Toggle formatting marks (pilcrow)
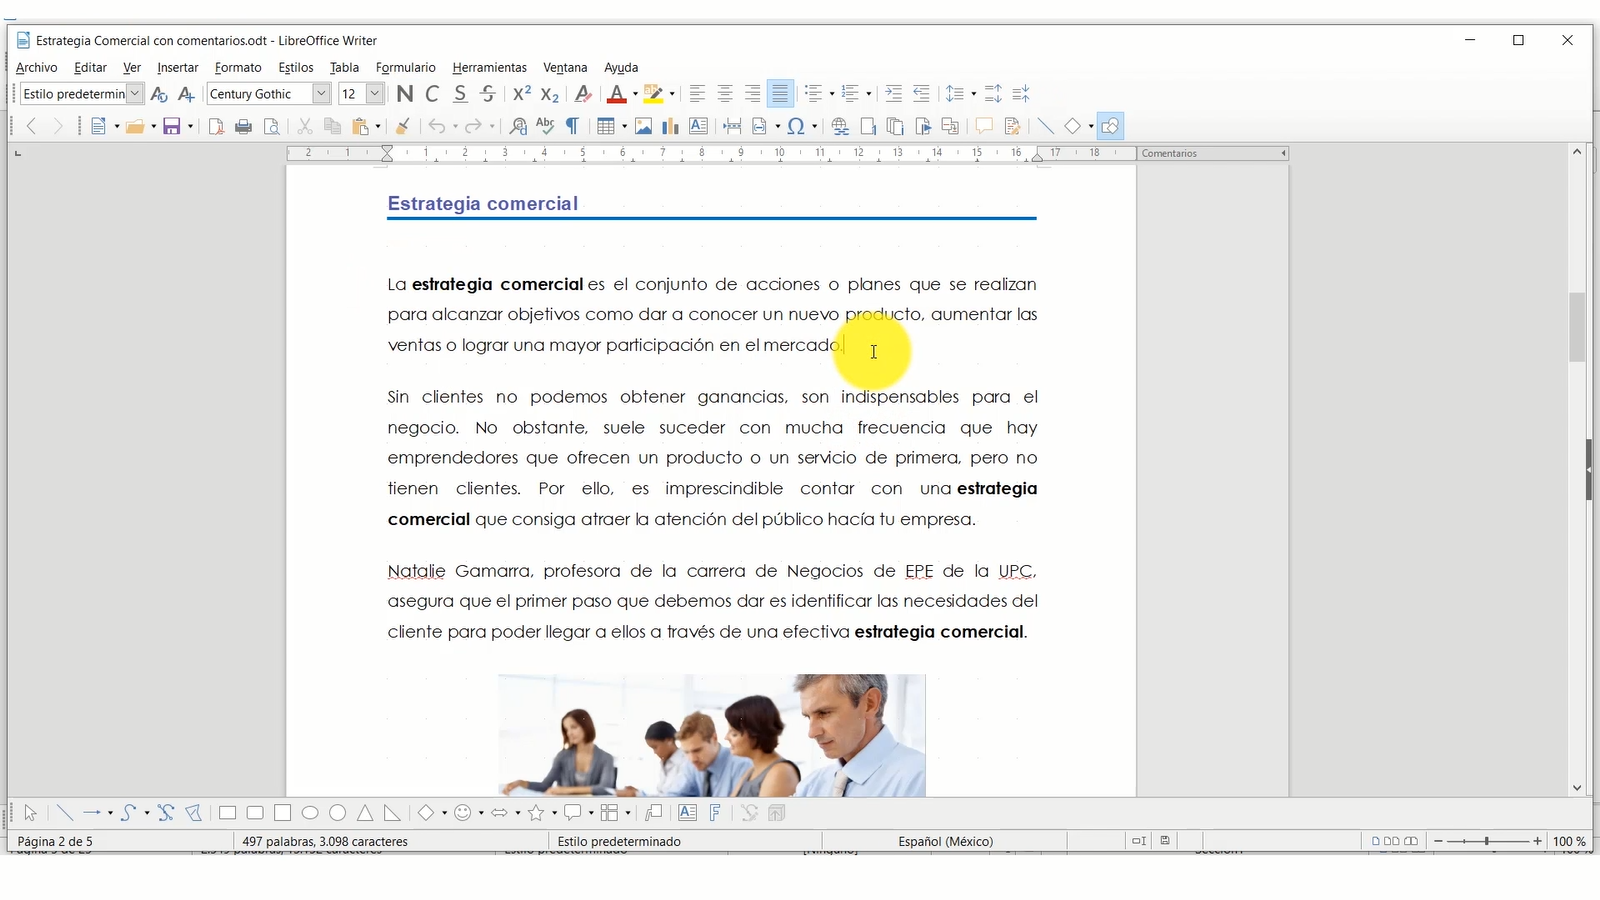 [572, 126]
